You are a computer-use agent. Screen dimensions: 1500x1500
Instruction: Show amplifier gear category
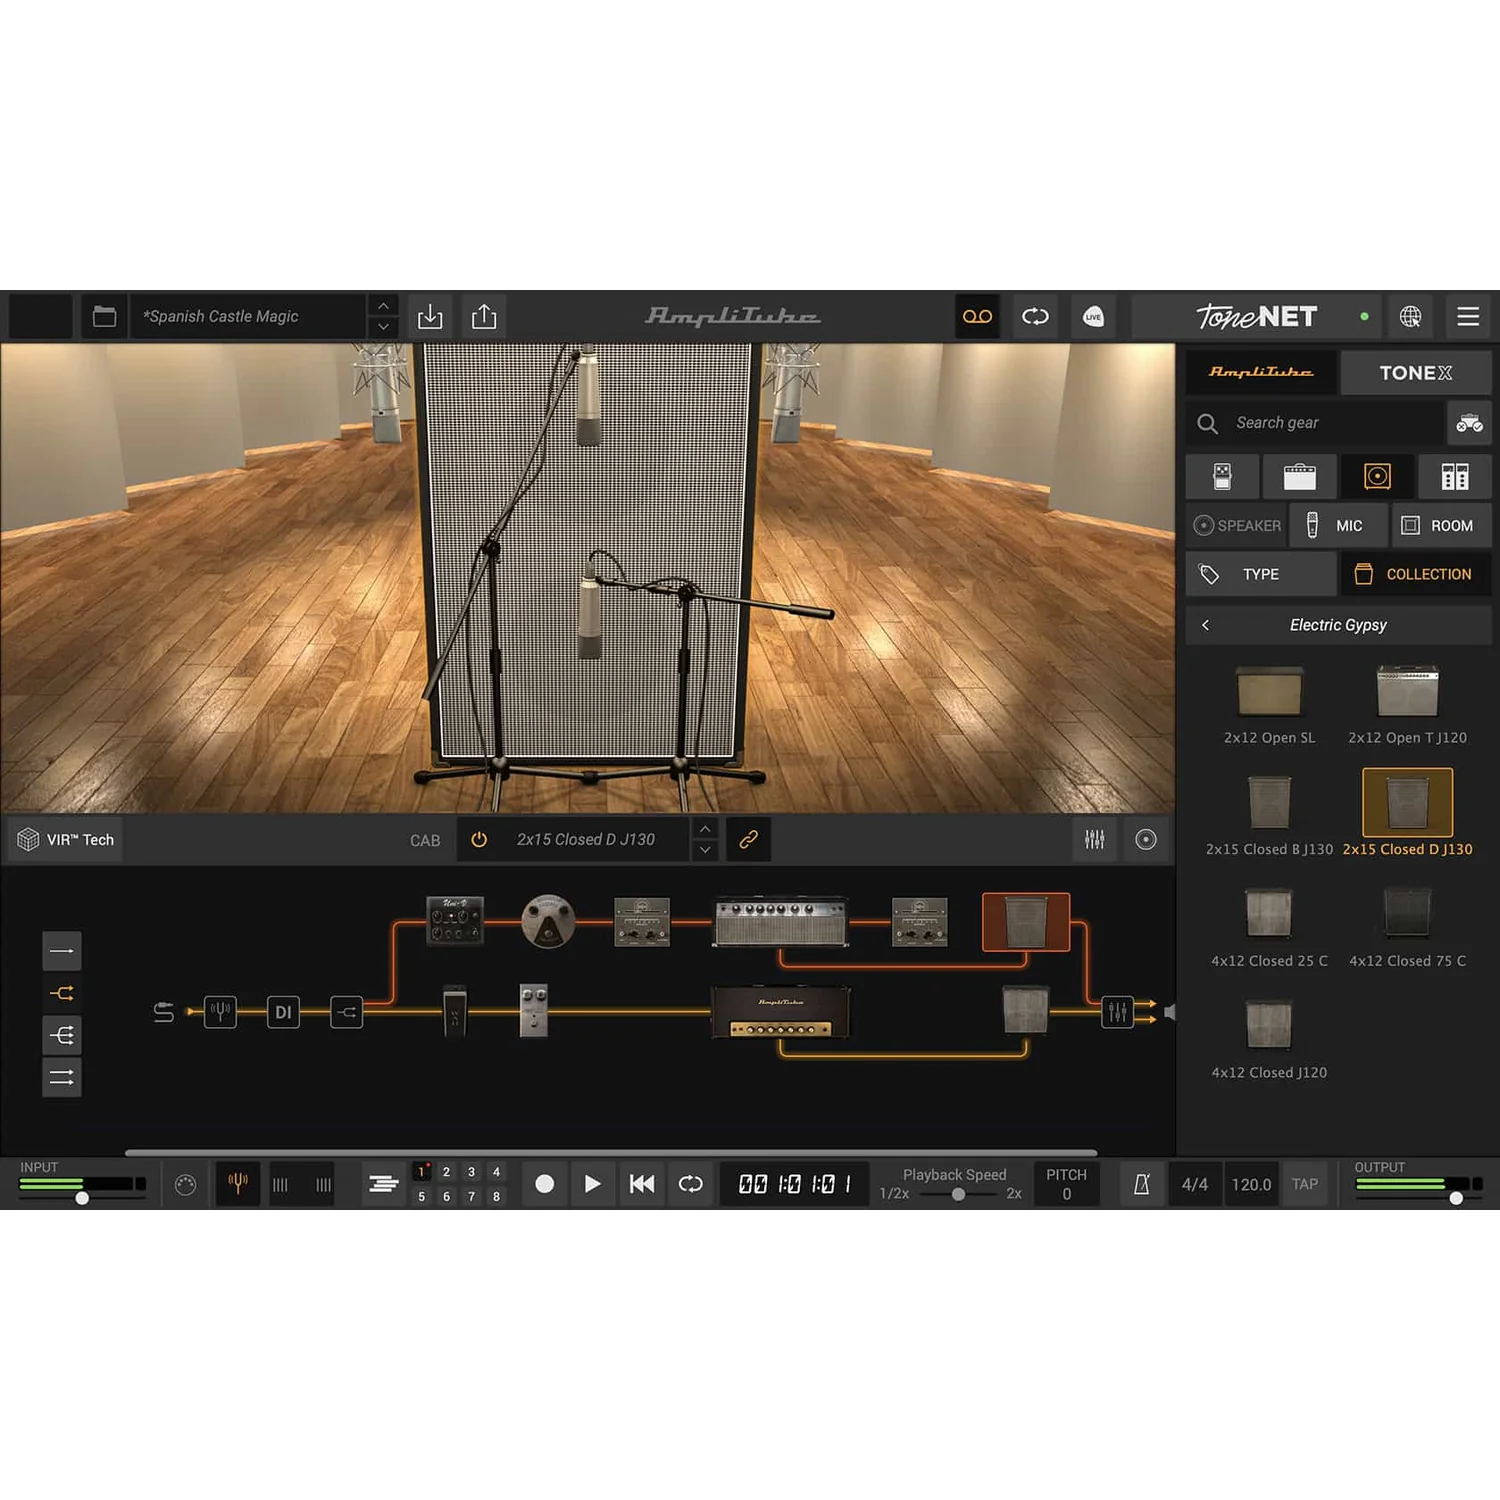click(x=1299, y=477)
